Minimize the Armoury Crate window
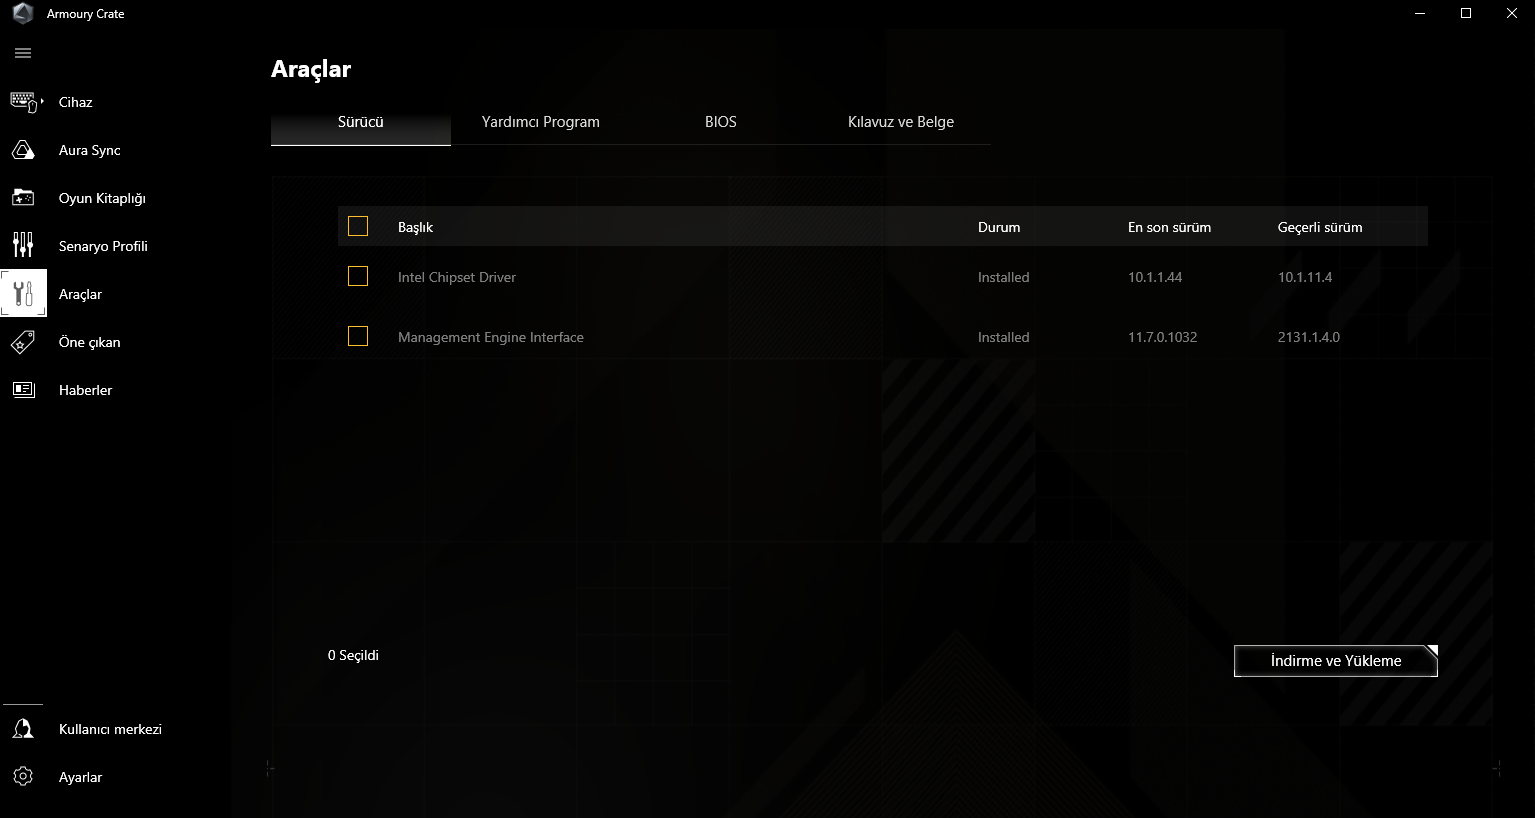1535x818 pixels. click(1420, 13)
